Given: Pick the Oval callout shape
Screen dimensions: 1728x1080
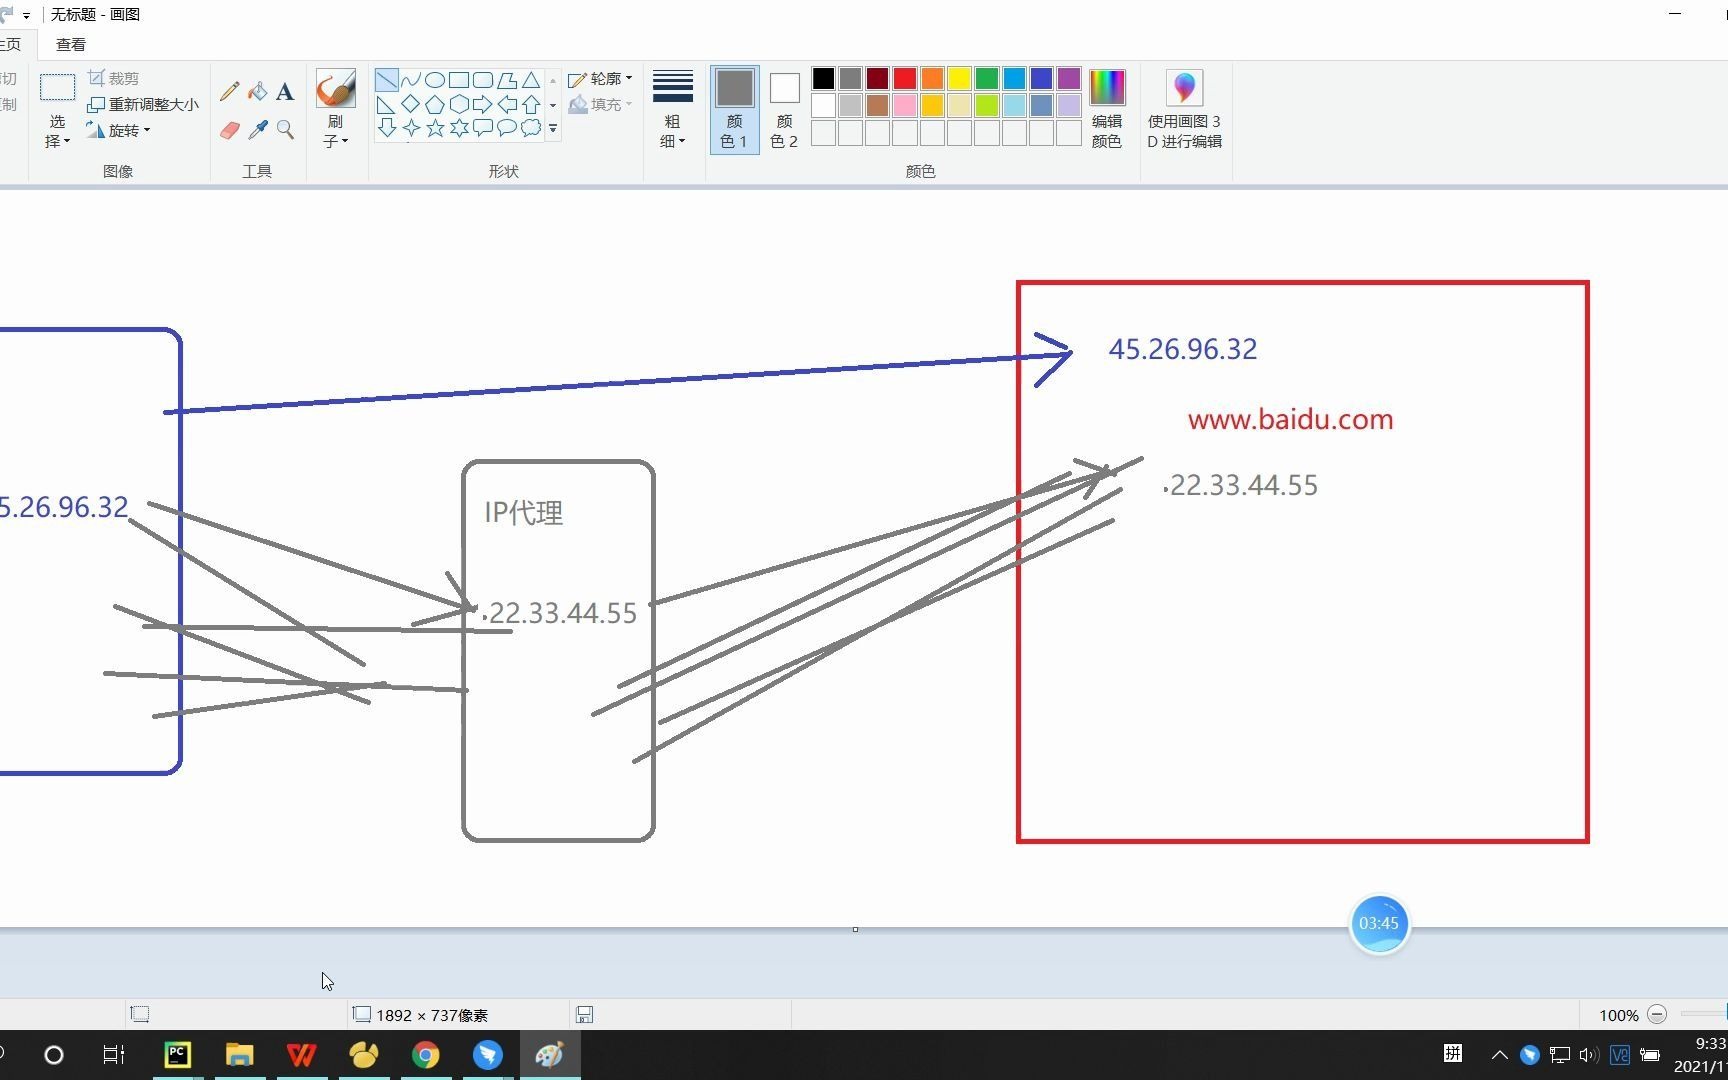Looking at the screenshot, I should pos(507,128).
